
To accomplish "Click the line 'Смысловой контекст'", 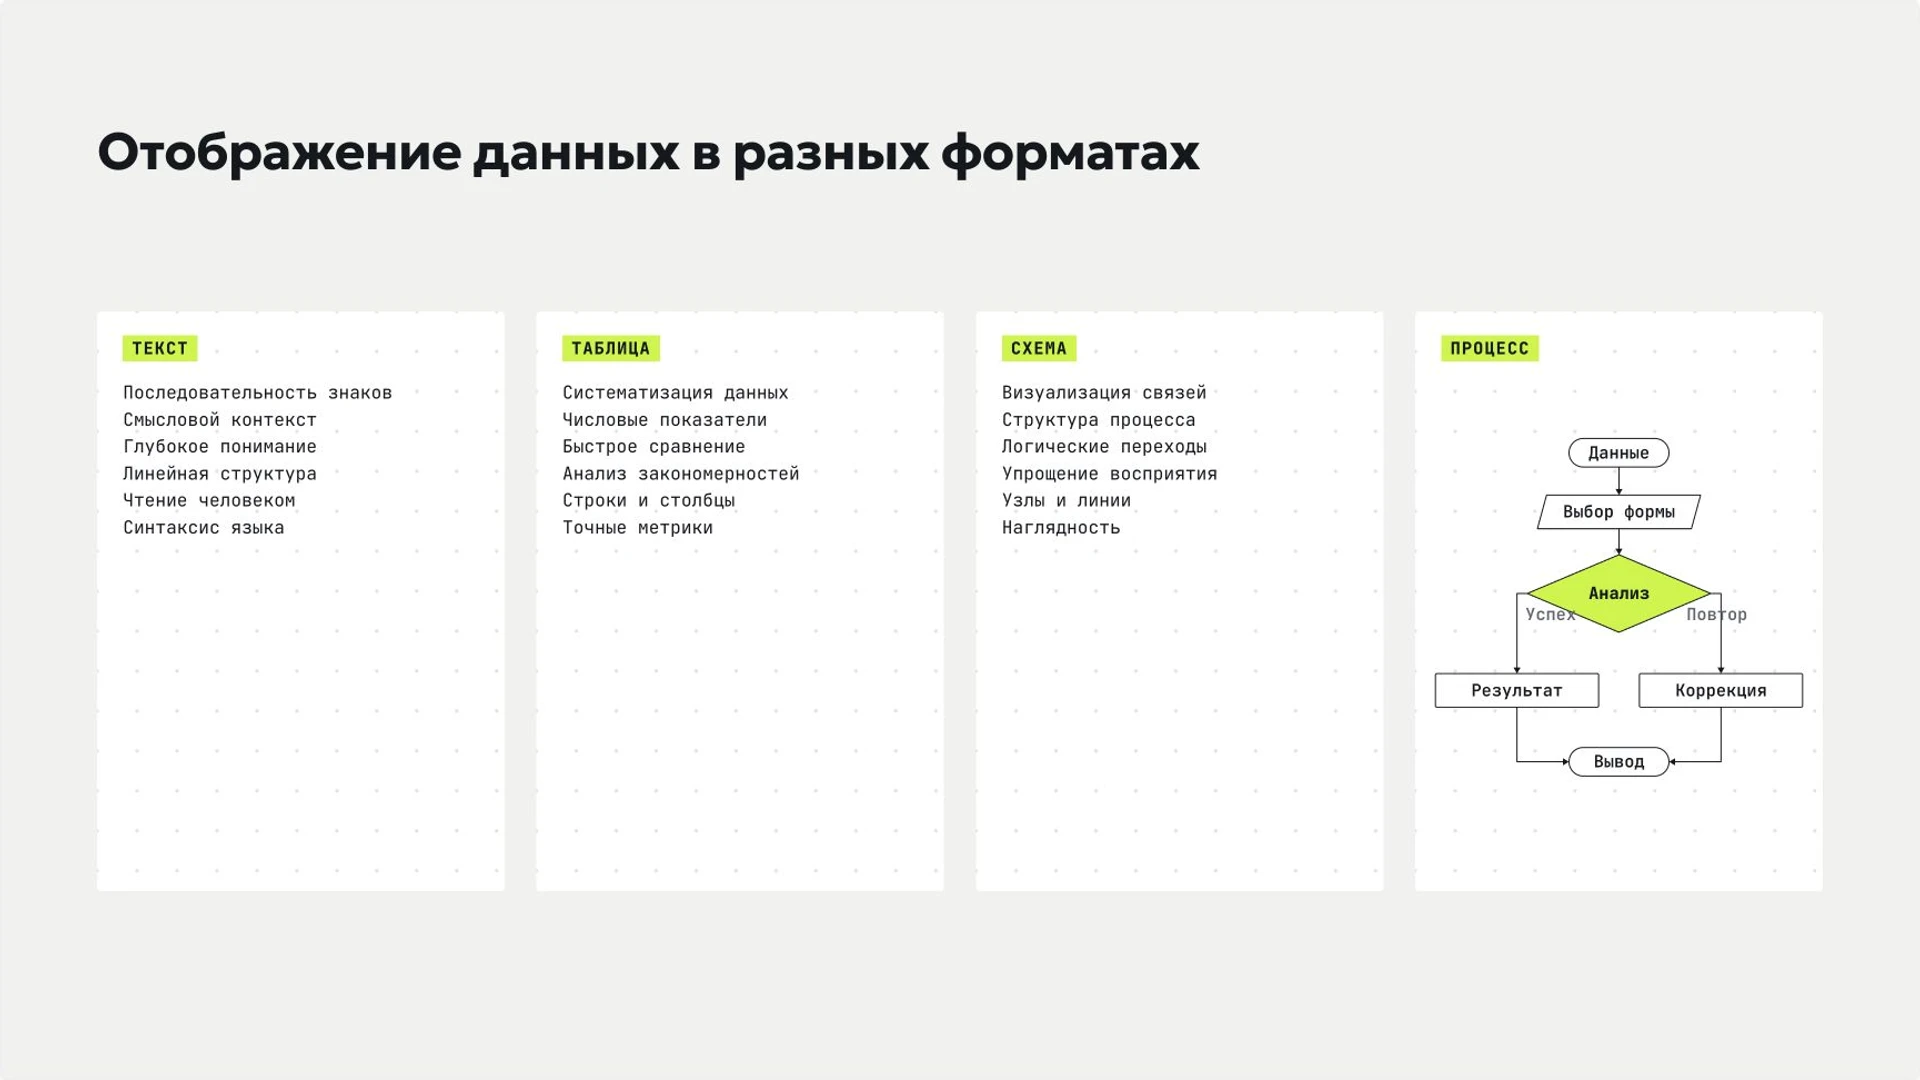I will point(220,420).
